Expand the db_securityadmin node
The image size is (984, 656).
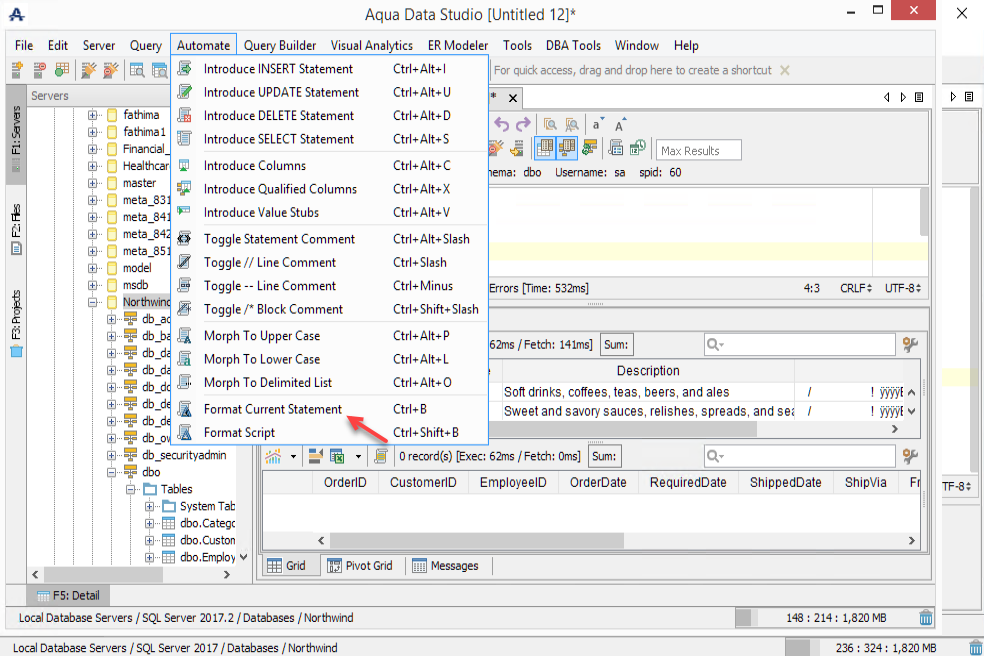click(x=111, y=455)
